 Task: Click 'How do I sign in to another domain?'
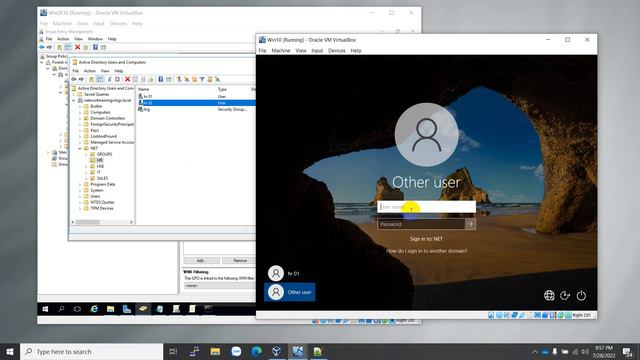pyautogui.click(x=427, y=251)
